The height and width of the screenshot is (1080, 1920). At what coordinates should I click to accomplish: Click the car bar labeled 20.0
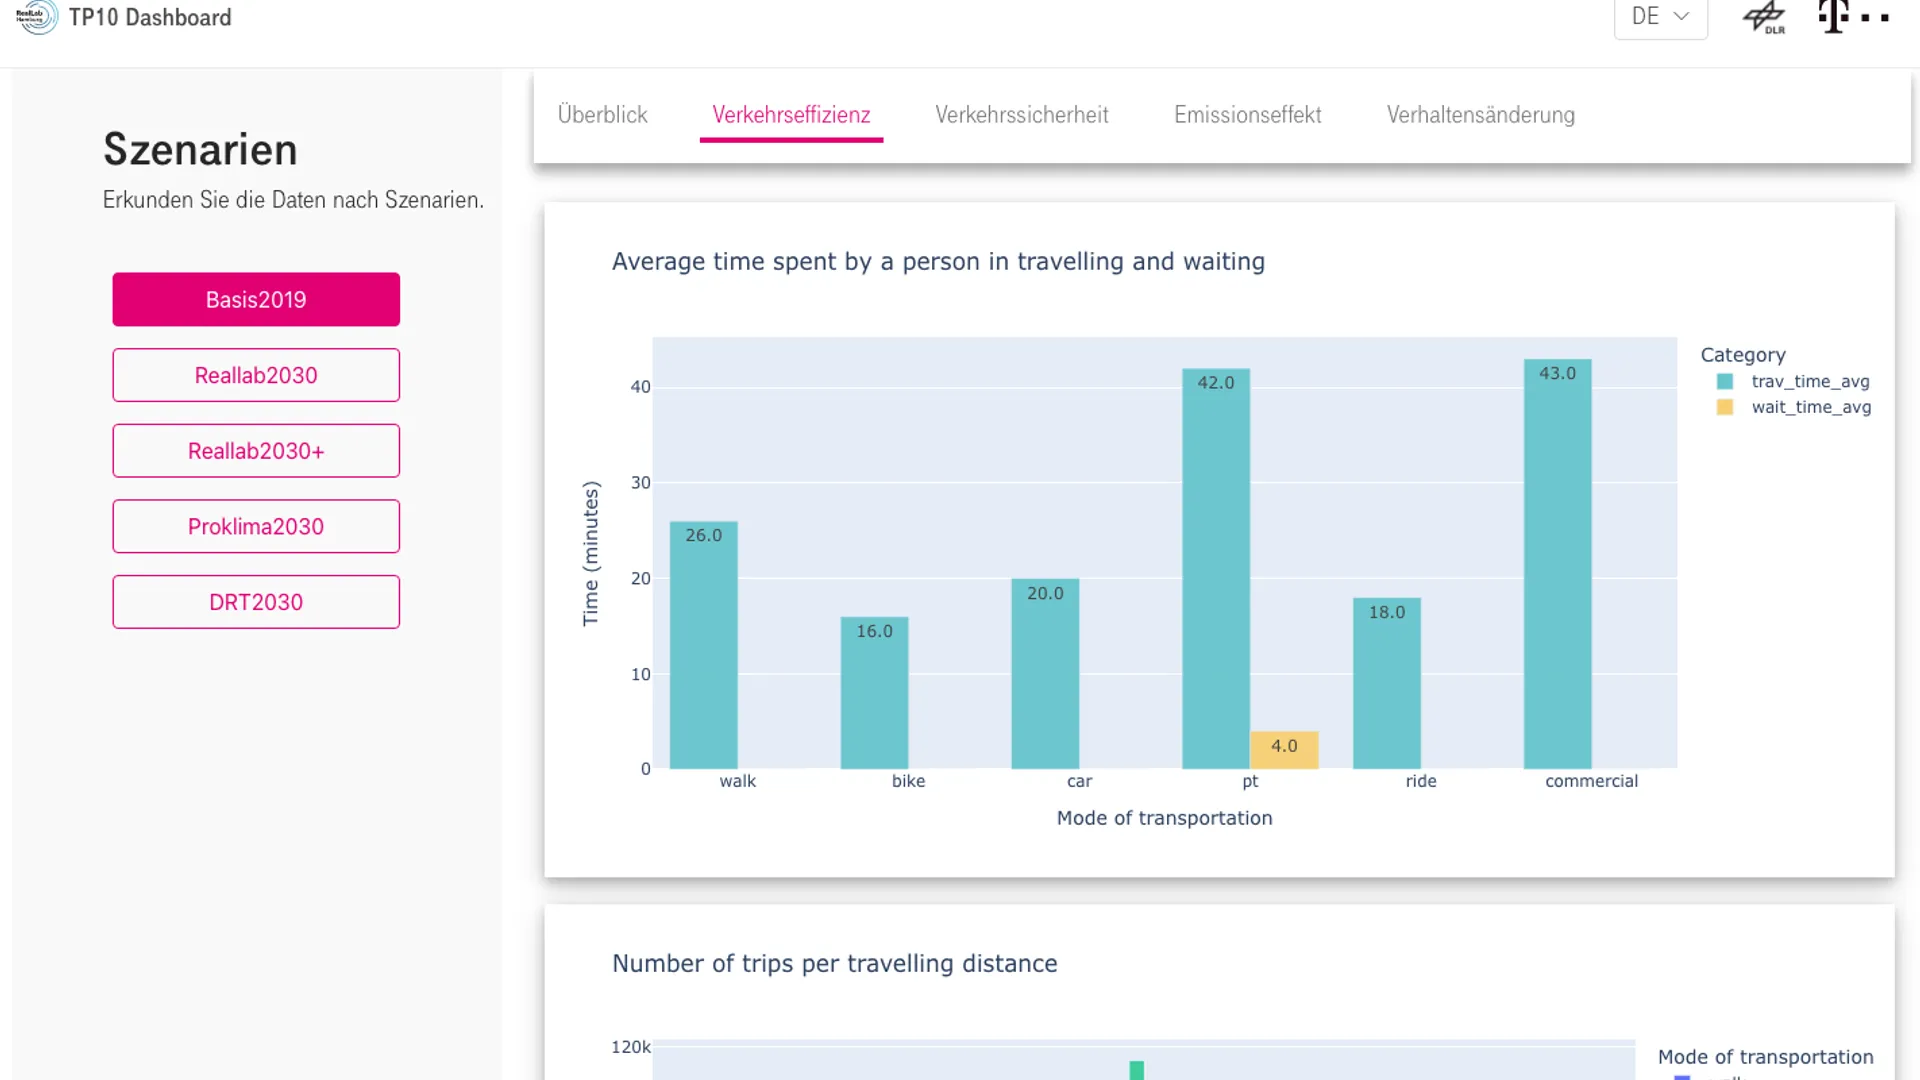point(1045,674)
